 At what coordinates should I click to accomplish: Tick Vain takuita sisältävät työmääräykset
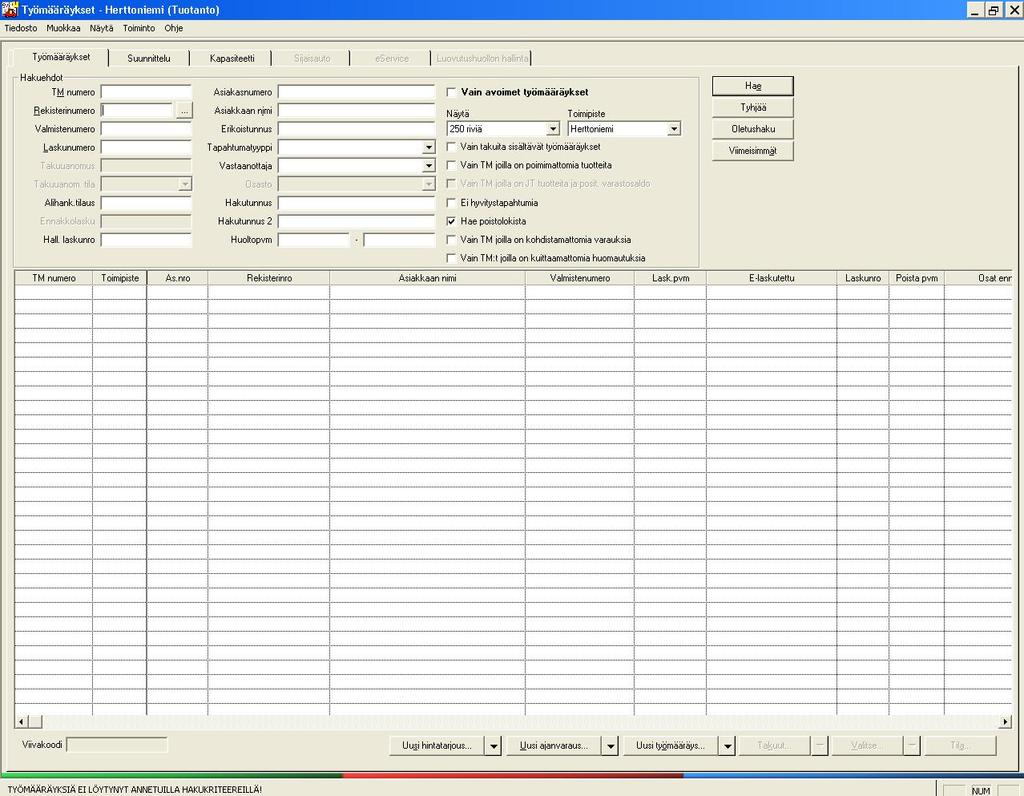[x=451, y=147]
